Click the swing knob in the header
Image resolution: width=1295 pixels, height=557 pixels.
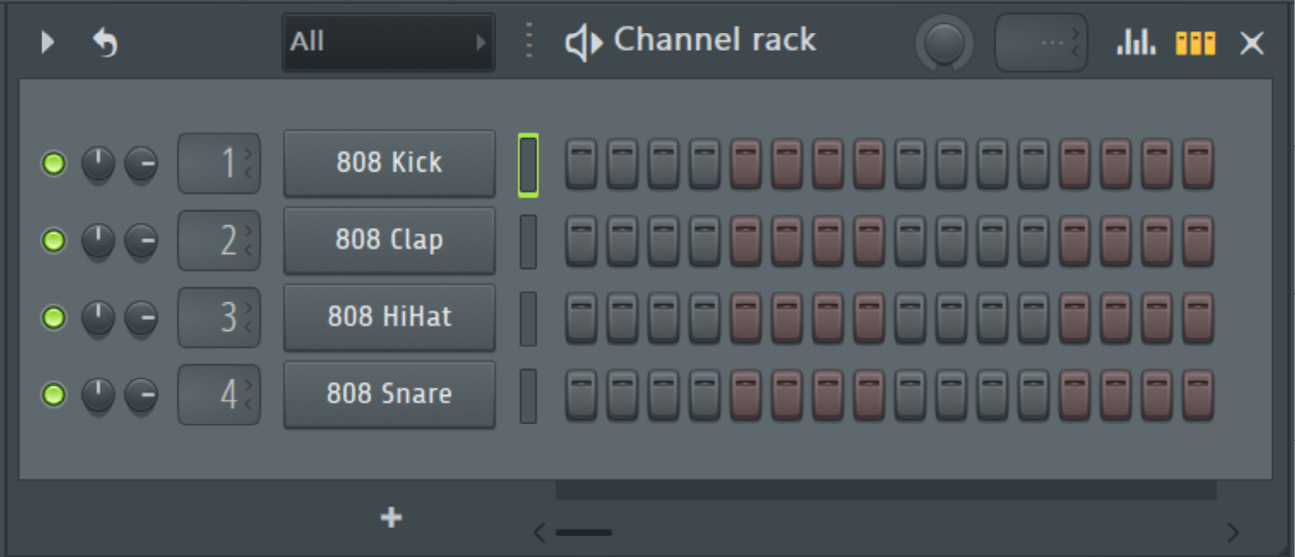click(945, 44)
